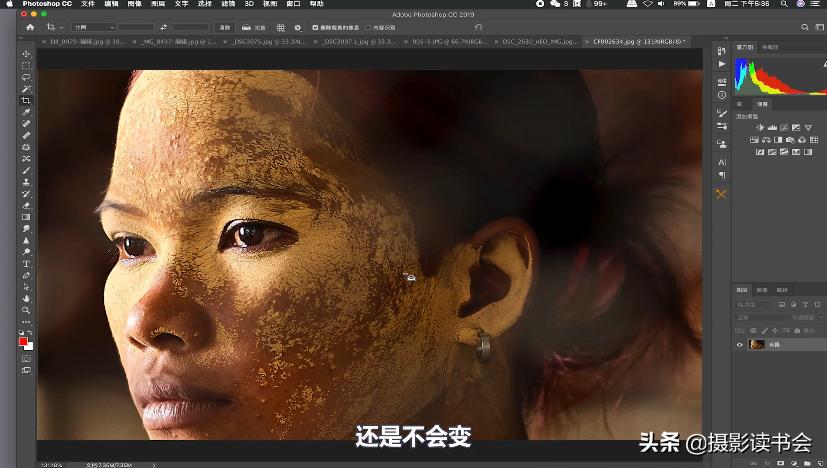This screenshot has width=827, height=468.
Task: Select the Eraser tool
Action: point(26,205)
